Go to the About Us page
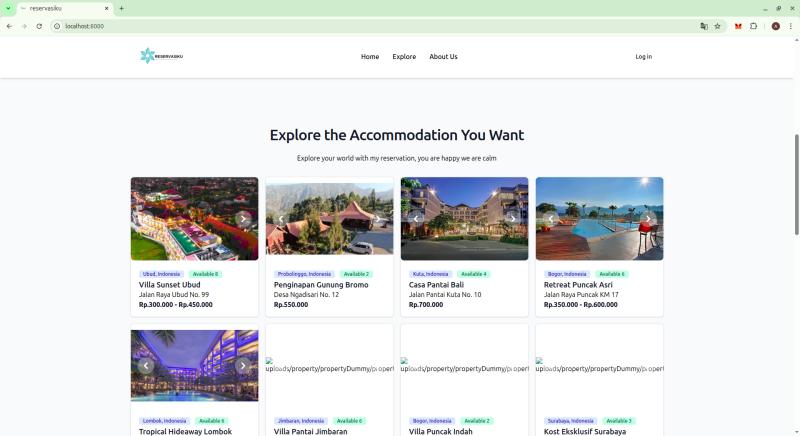Image resolution: width=800 pixels, height=436 pixels. [x=443, y=57]
